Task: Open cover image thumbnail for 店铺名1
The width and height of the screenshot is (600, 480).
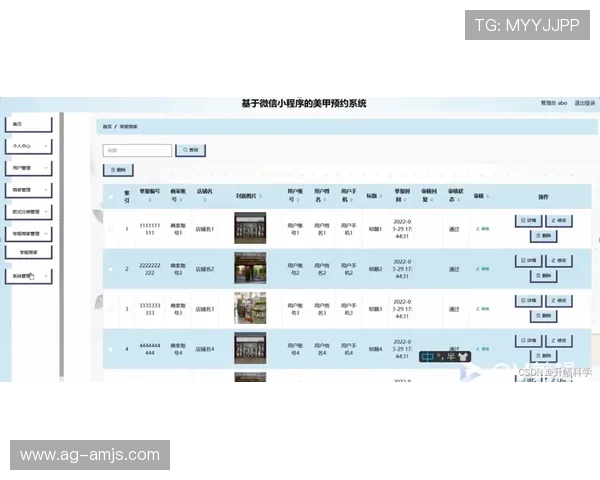Action: click(x=250, y=228)
